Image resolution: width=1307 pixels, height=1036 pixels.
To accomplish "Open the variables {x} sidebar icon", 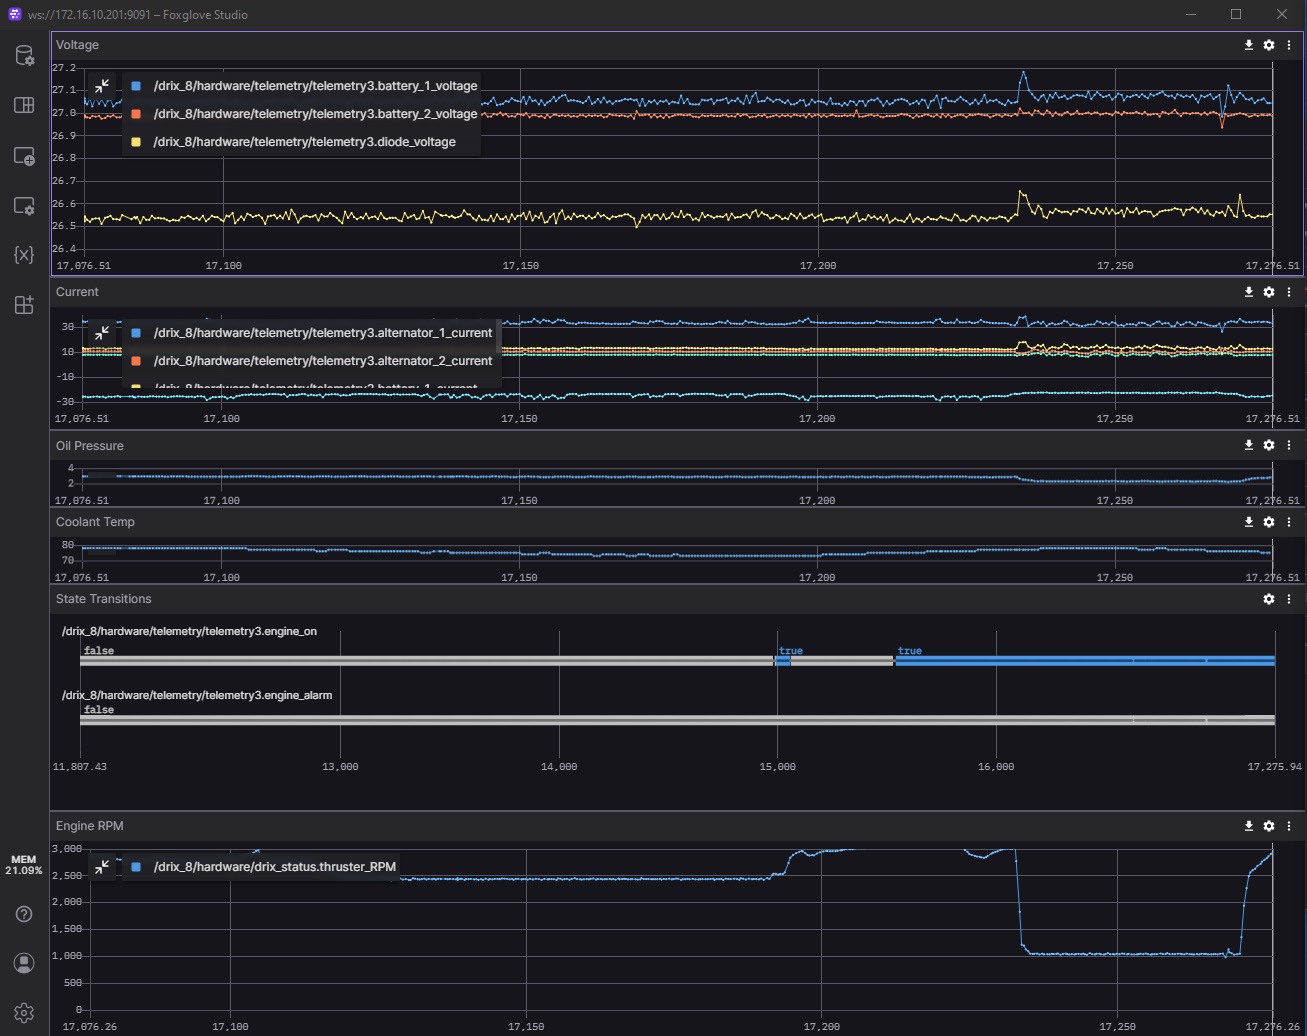I will pos(24,255).
